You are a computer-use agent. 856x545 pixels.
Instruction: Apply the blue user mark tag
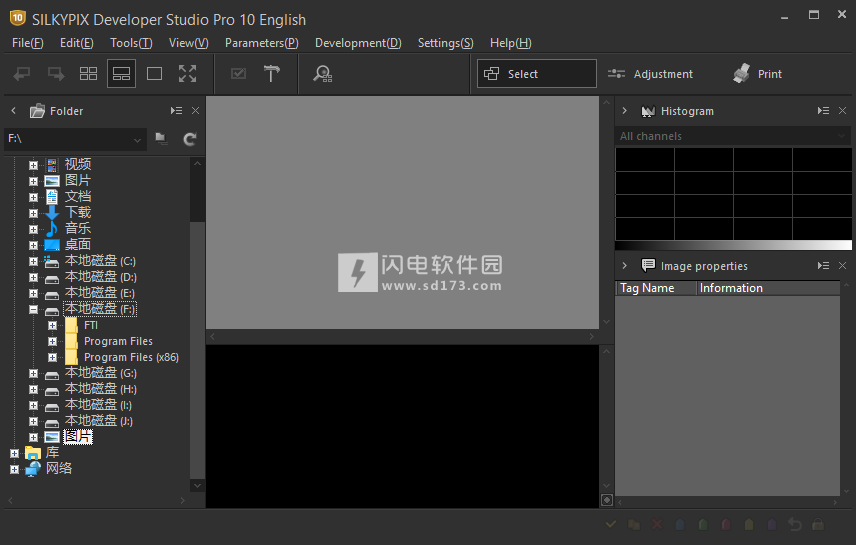coord(680,525)
